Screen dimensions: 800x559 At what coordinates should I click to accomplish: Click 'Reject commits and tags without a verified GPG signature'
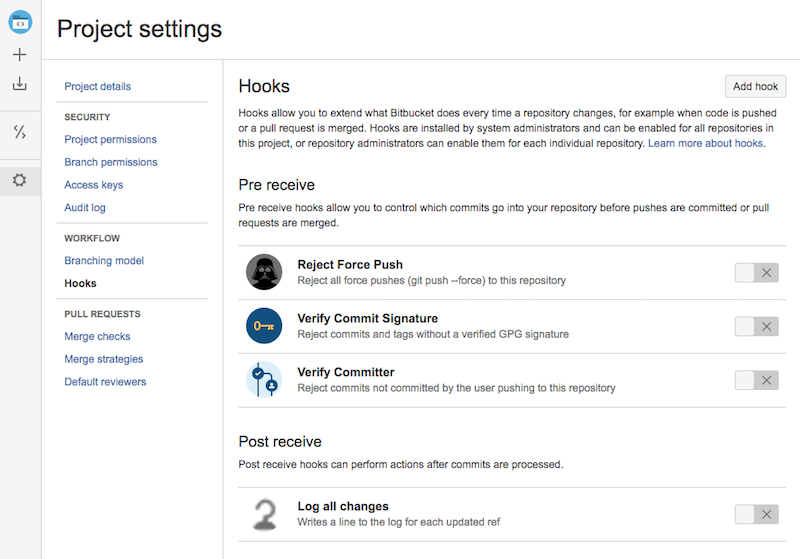[x=433, y=334]
